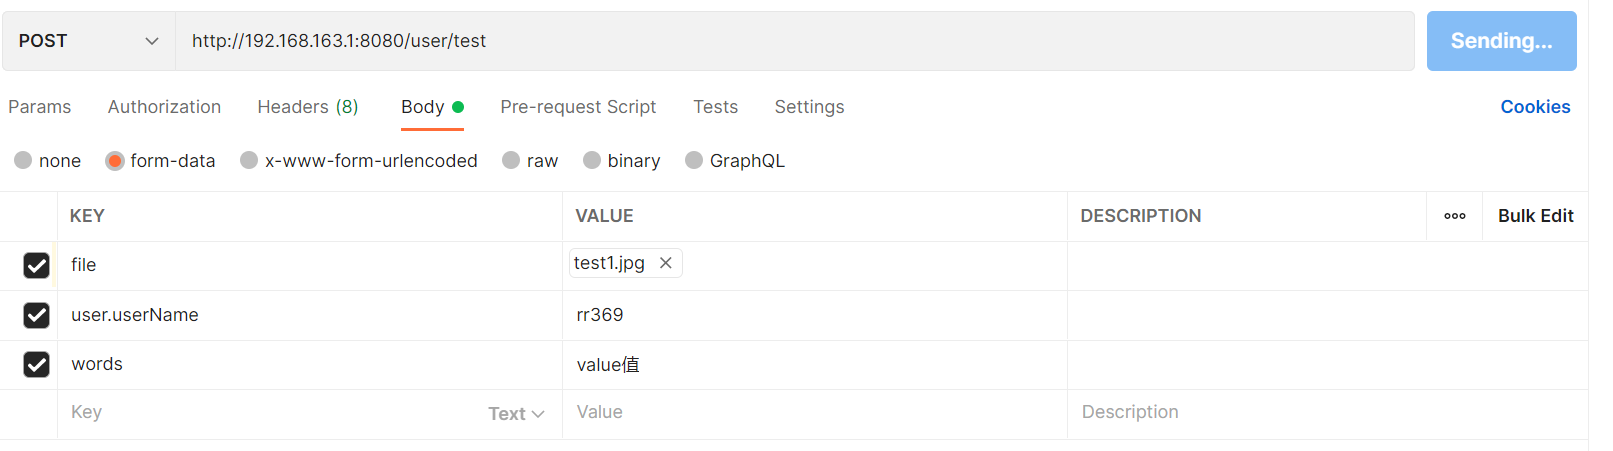Open the request Settings tab
Image resolution: width=1613 pixels, height=451 pixels.
(809, 107)
